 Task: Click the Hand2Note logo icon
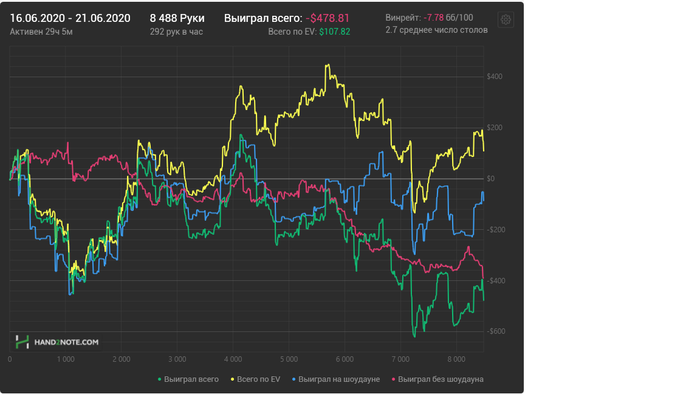tap(22, 342)
